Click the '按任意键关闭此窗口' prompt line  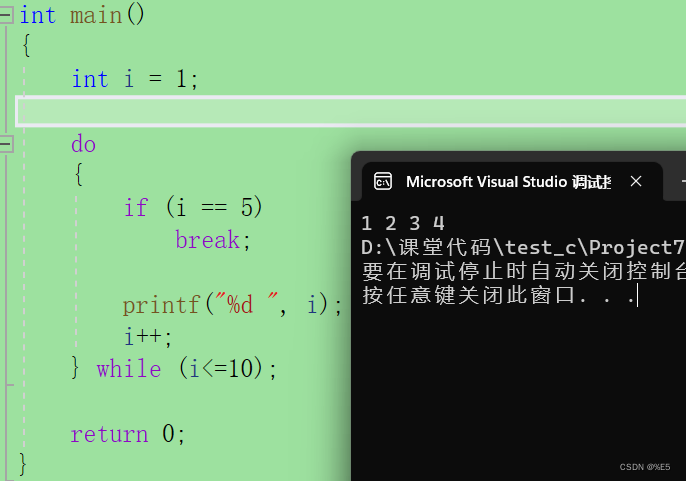(499, 295)
